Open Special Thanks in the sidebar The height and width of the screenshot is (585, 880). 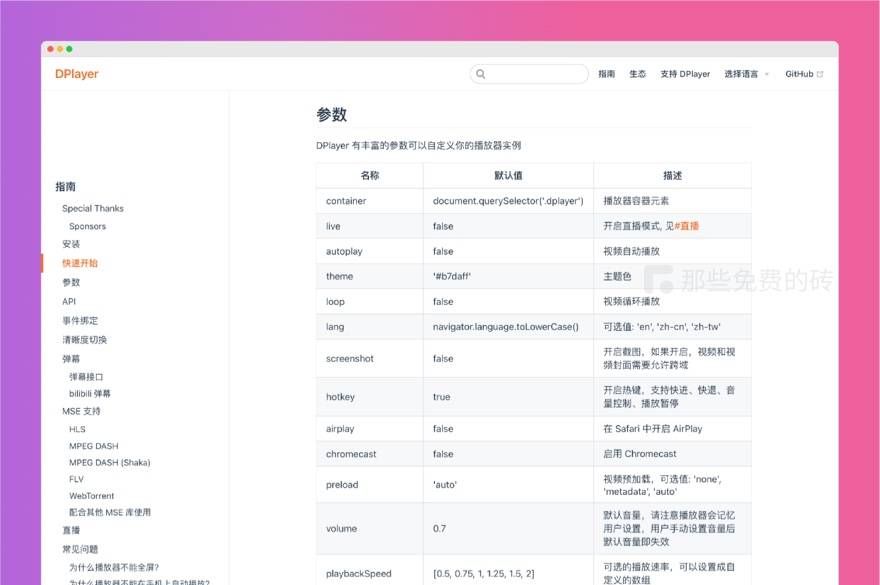point(91,208)
